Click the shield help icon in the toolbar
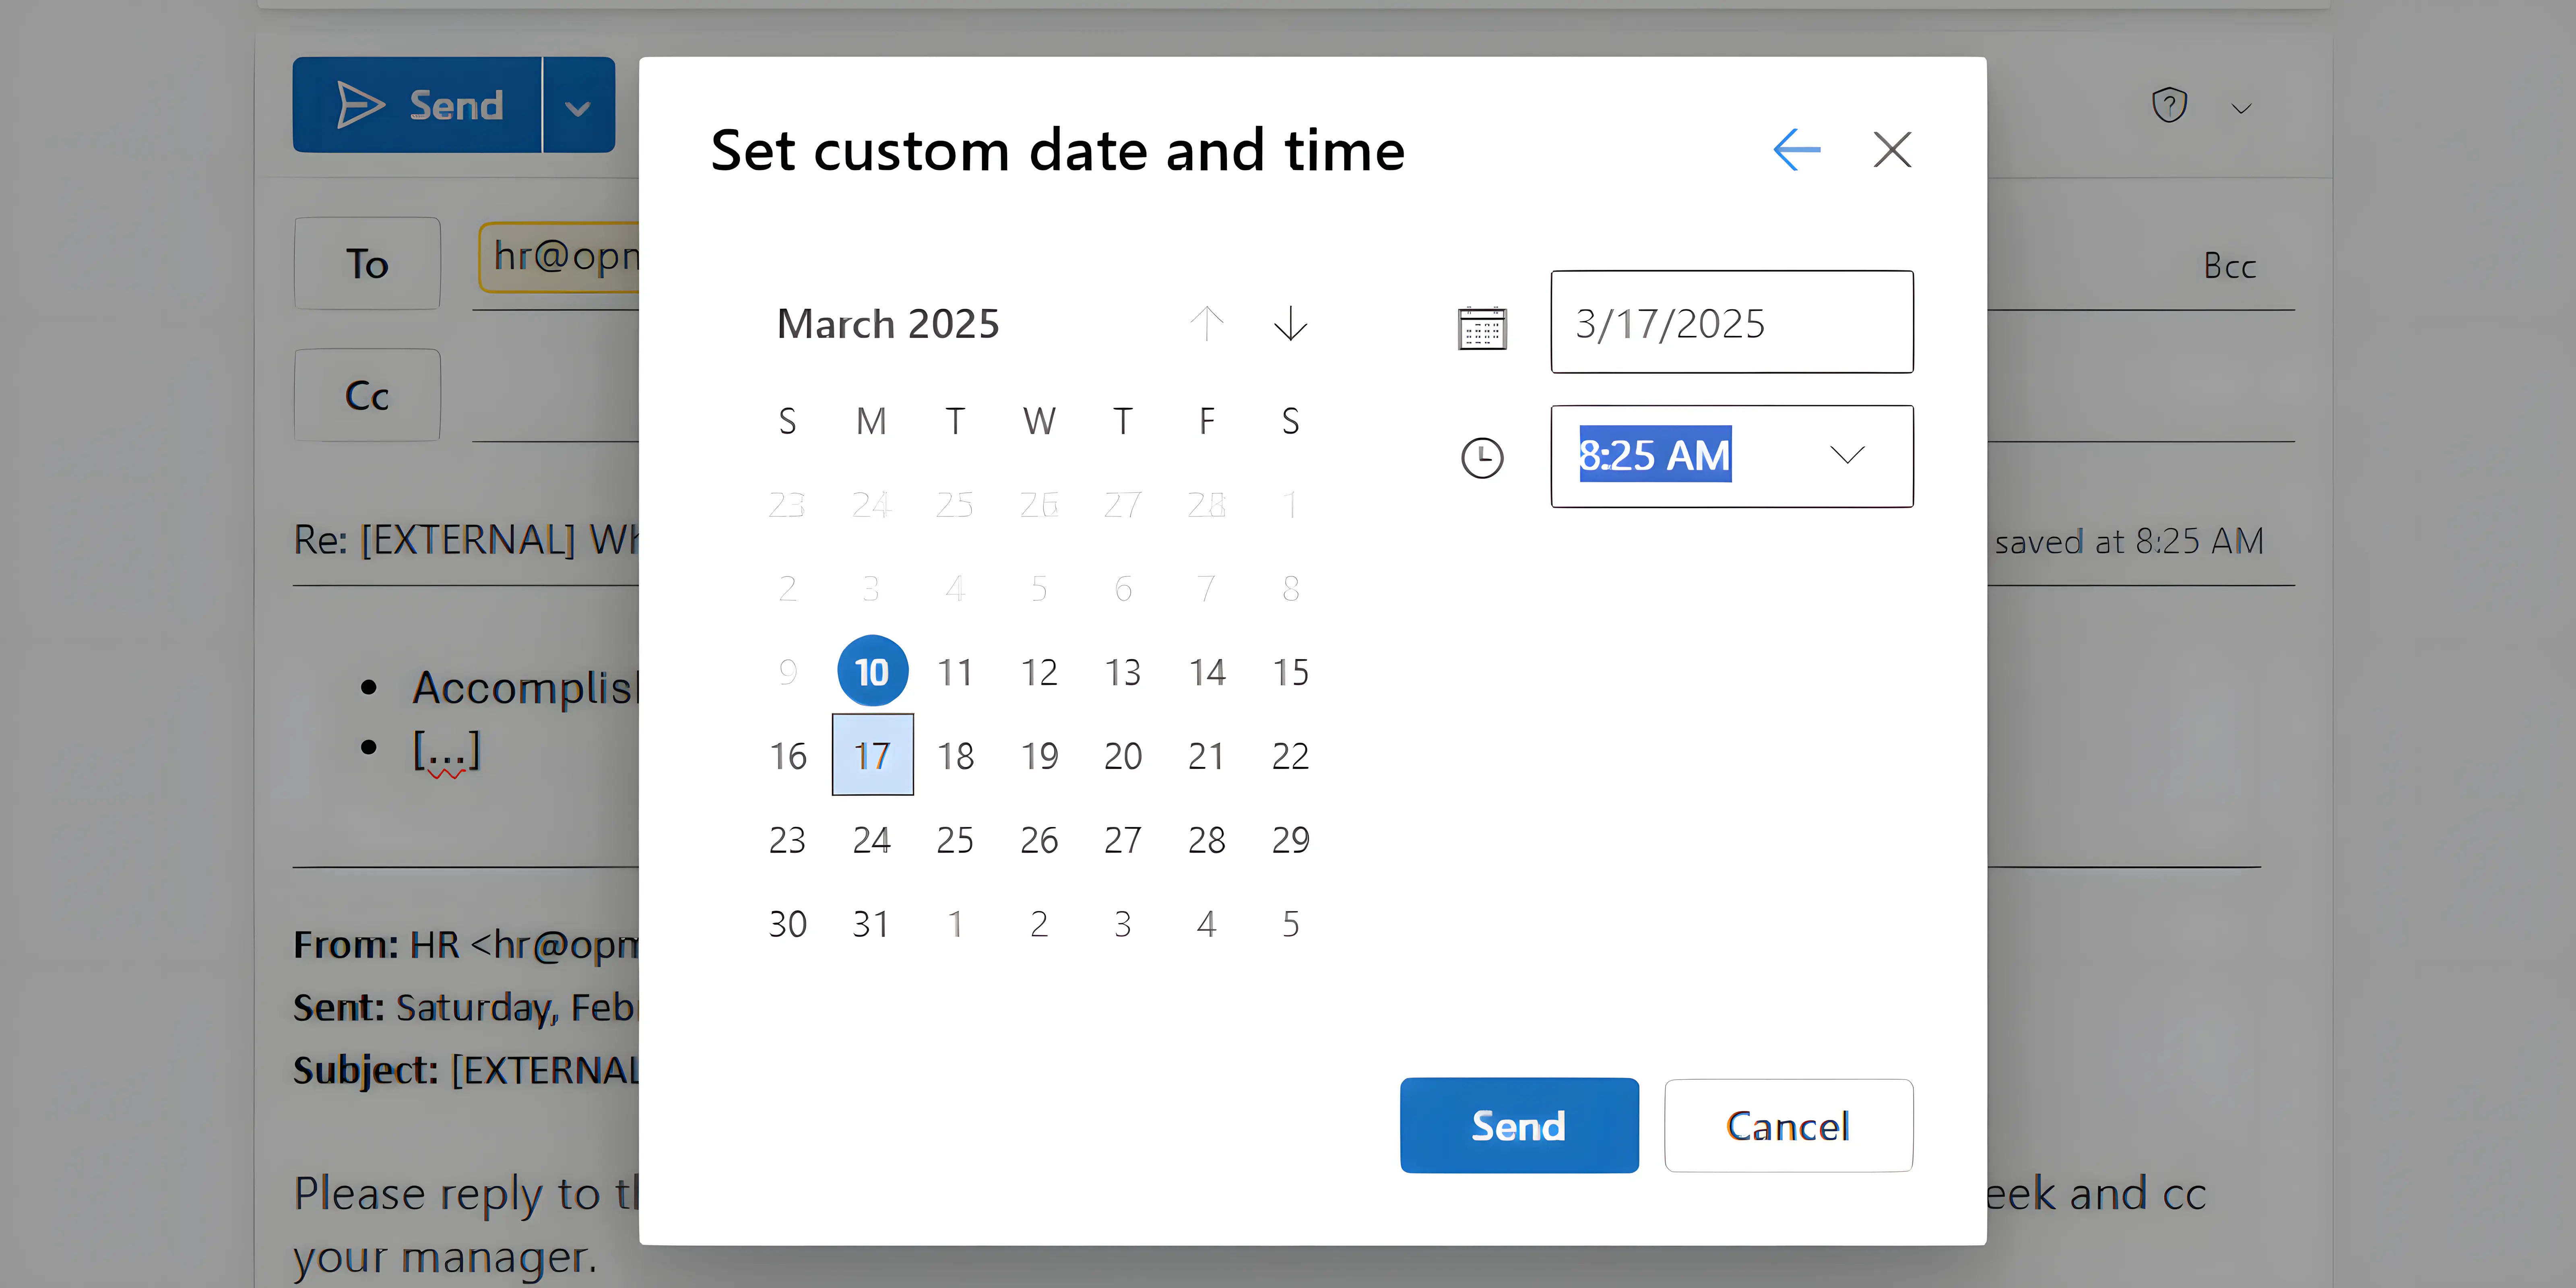 click(2169, 105)
